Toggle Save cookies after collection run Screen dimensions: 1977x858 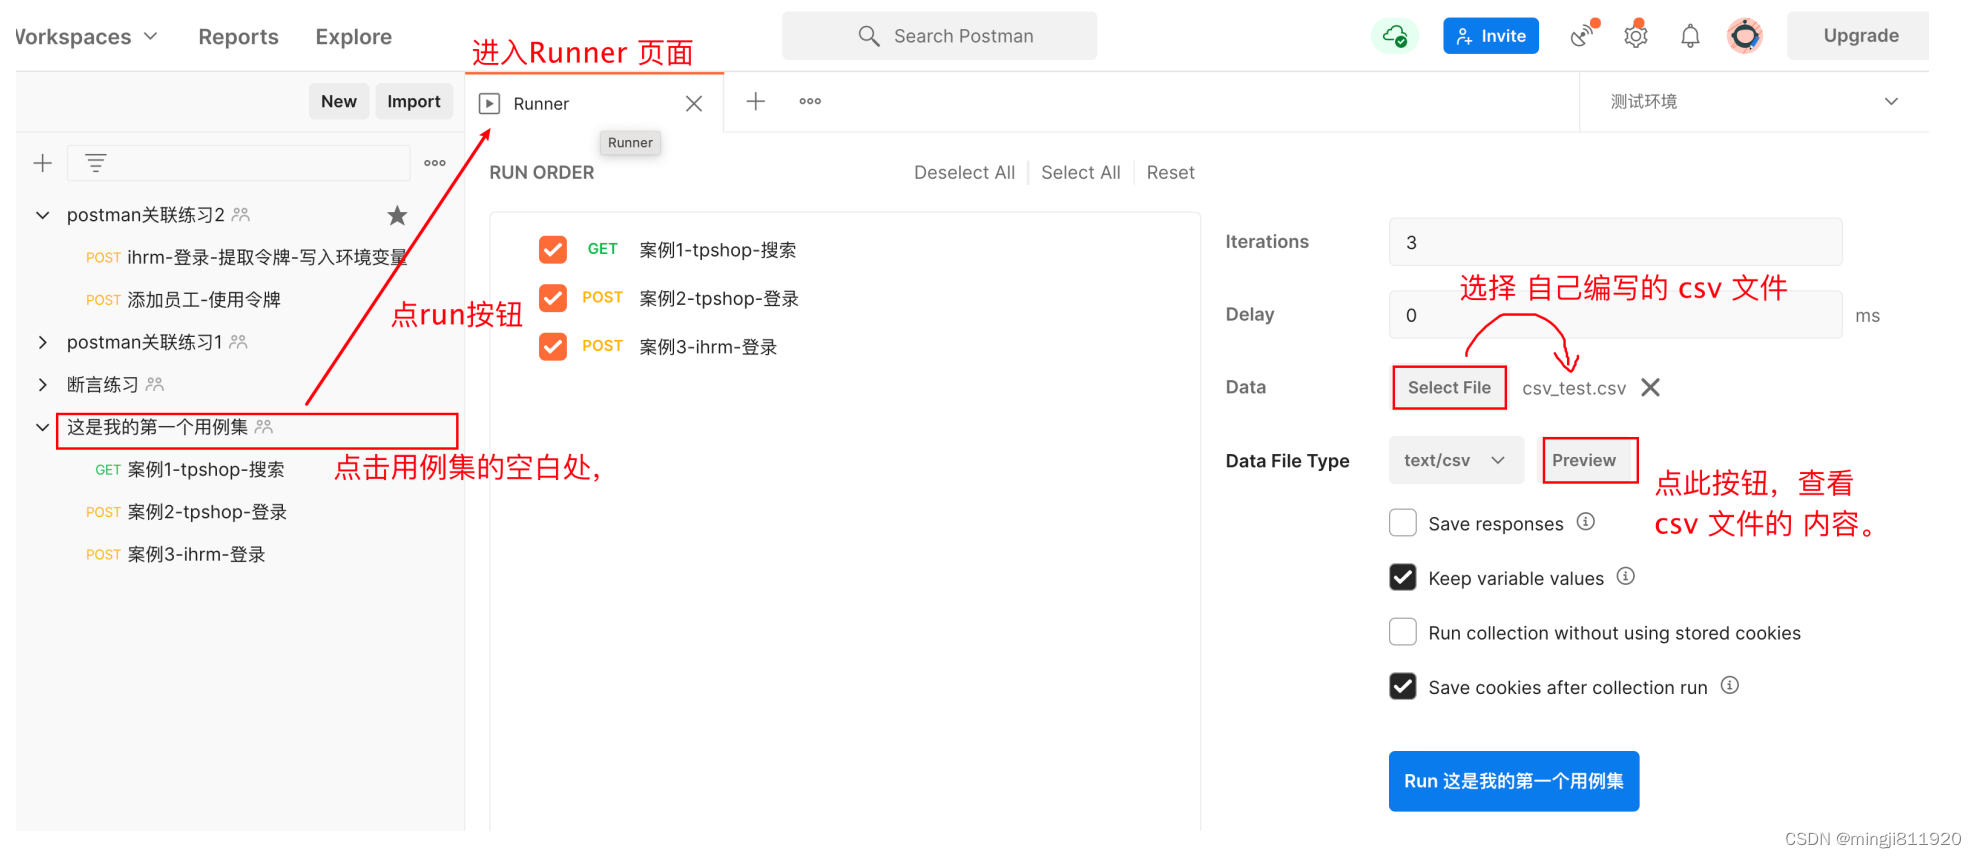[x=1403, y=686]
